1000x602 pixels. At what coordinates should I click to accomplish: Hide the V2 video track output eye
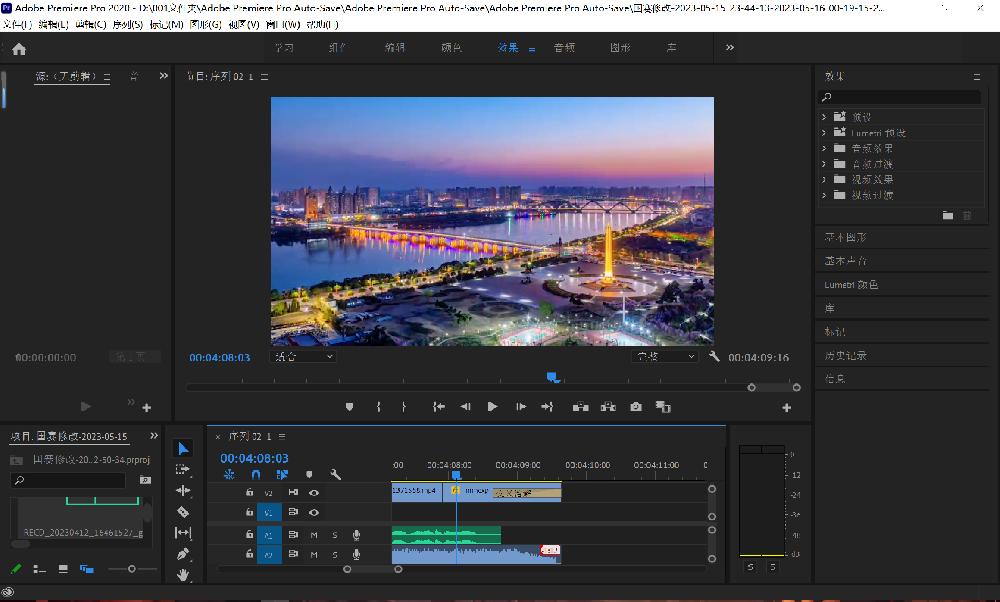(x=314, y=492)
